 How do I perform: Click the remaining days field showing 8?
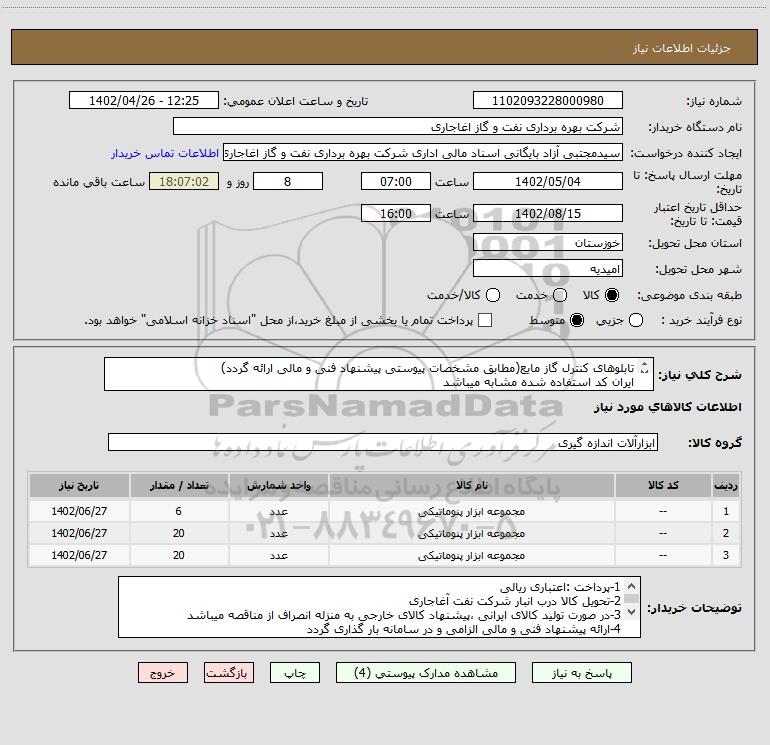pos(288,181)
